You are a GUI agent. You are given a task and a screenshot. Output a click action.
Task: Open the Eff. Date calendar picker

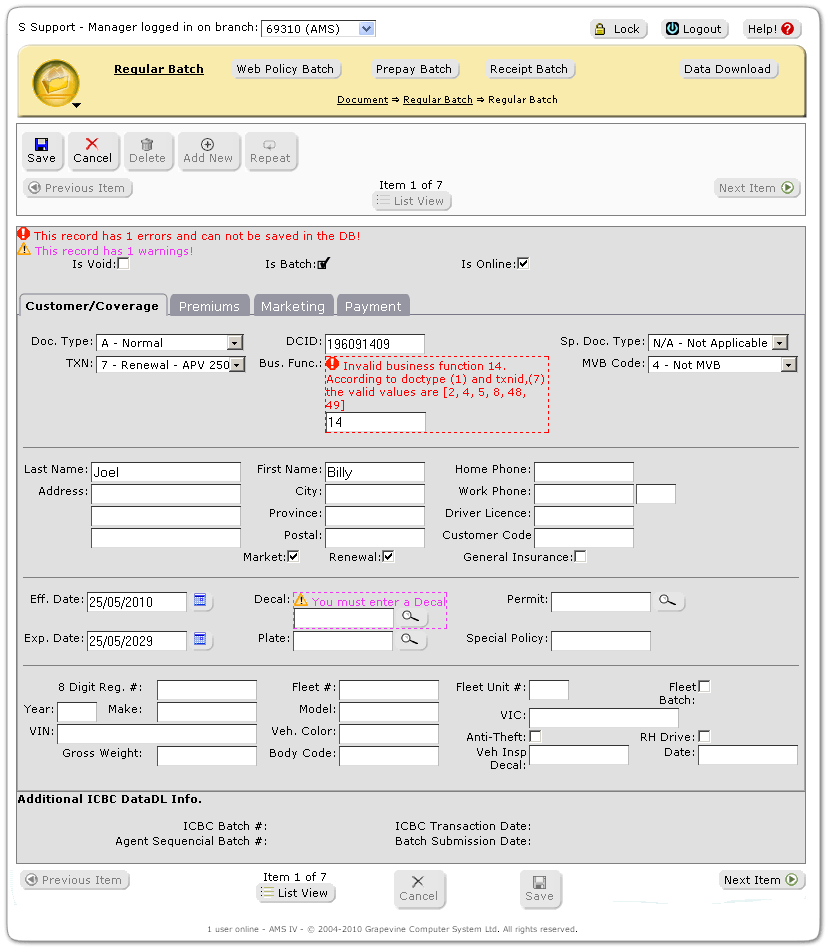[201, 601]
